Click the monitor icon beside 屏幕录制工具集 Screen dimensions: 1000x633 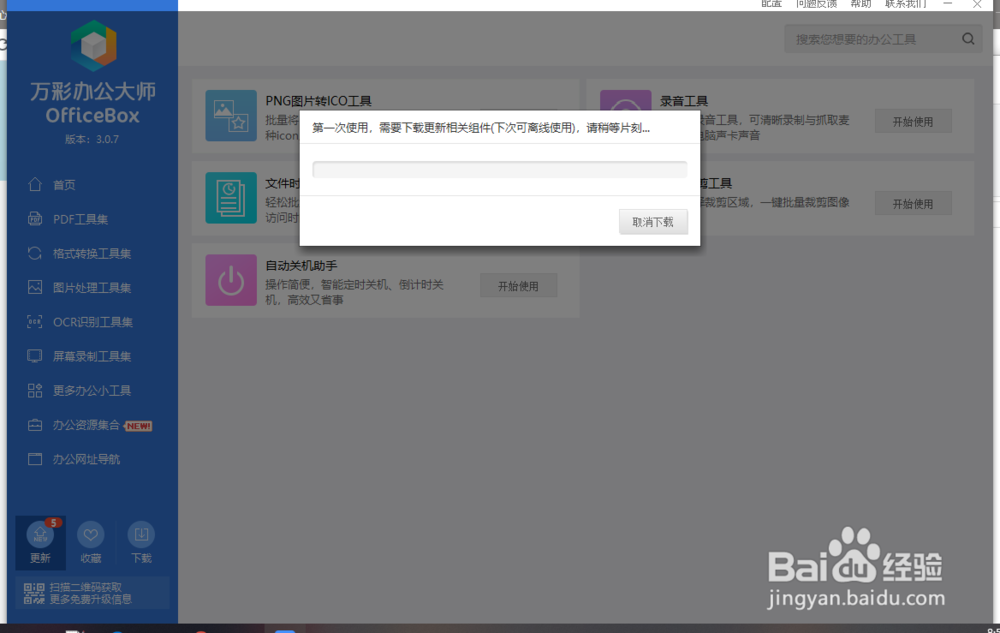35,356
